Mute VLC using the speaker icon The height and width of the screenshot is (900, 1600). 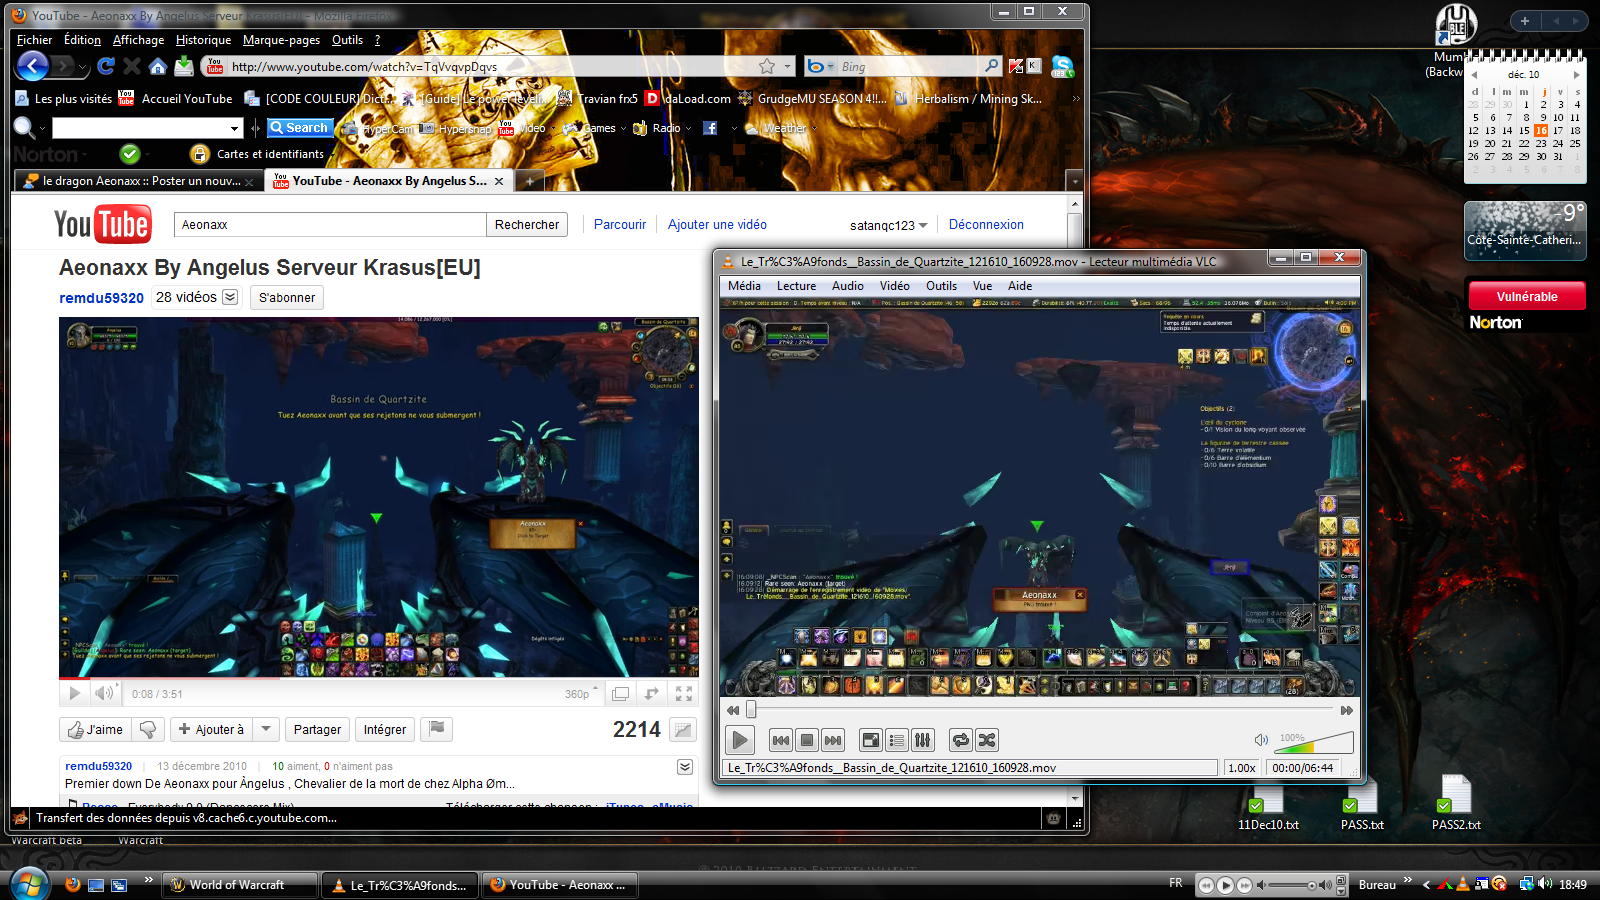click(x=1262, y=740)
